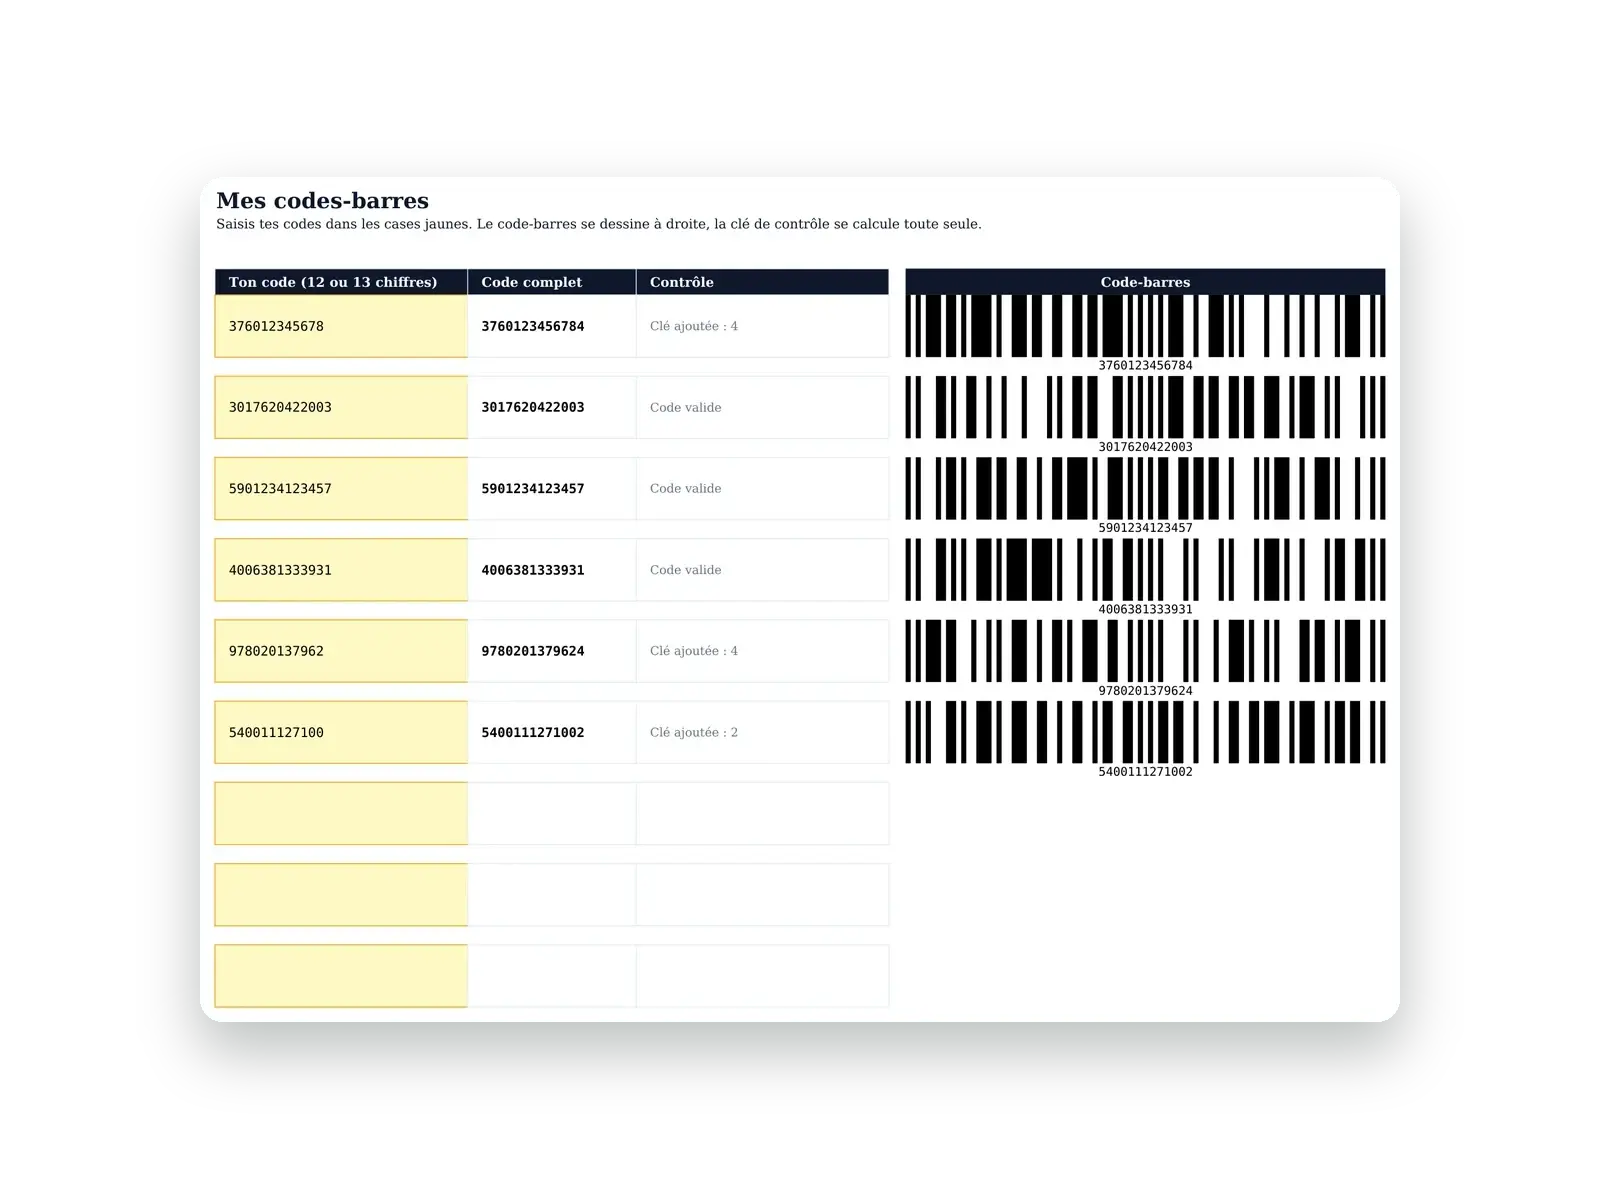Select input cell with 978020137962
Viewport: 1600px width, 1200px height.
point(341,651)
